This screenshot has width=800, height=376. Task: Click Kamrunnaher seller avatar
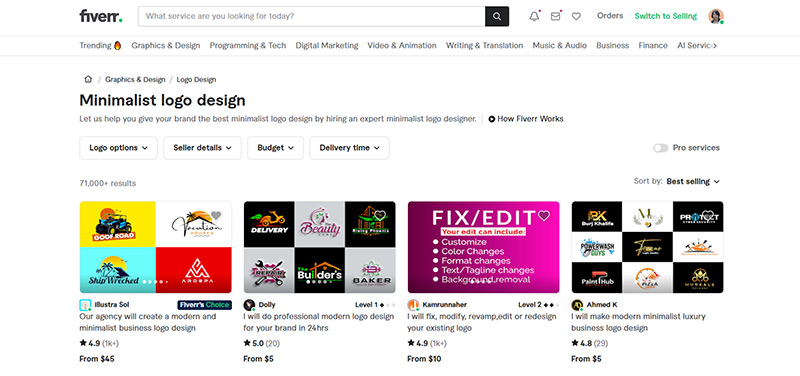pyautogui.click(x=413, y=305)
